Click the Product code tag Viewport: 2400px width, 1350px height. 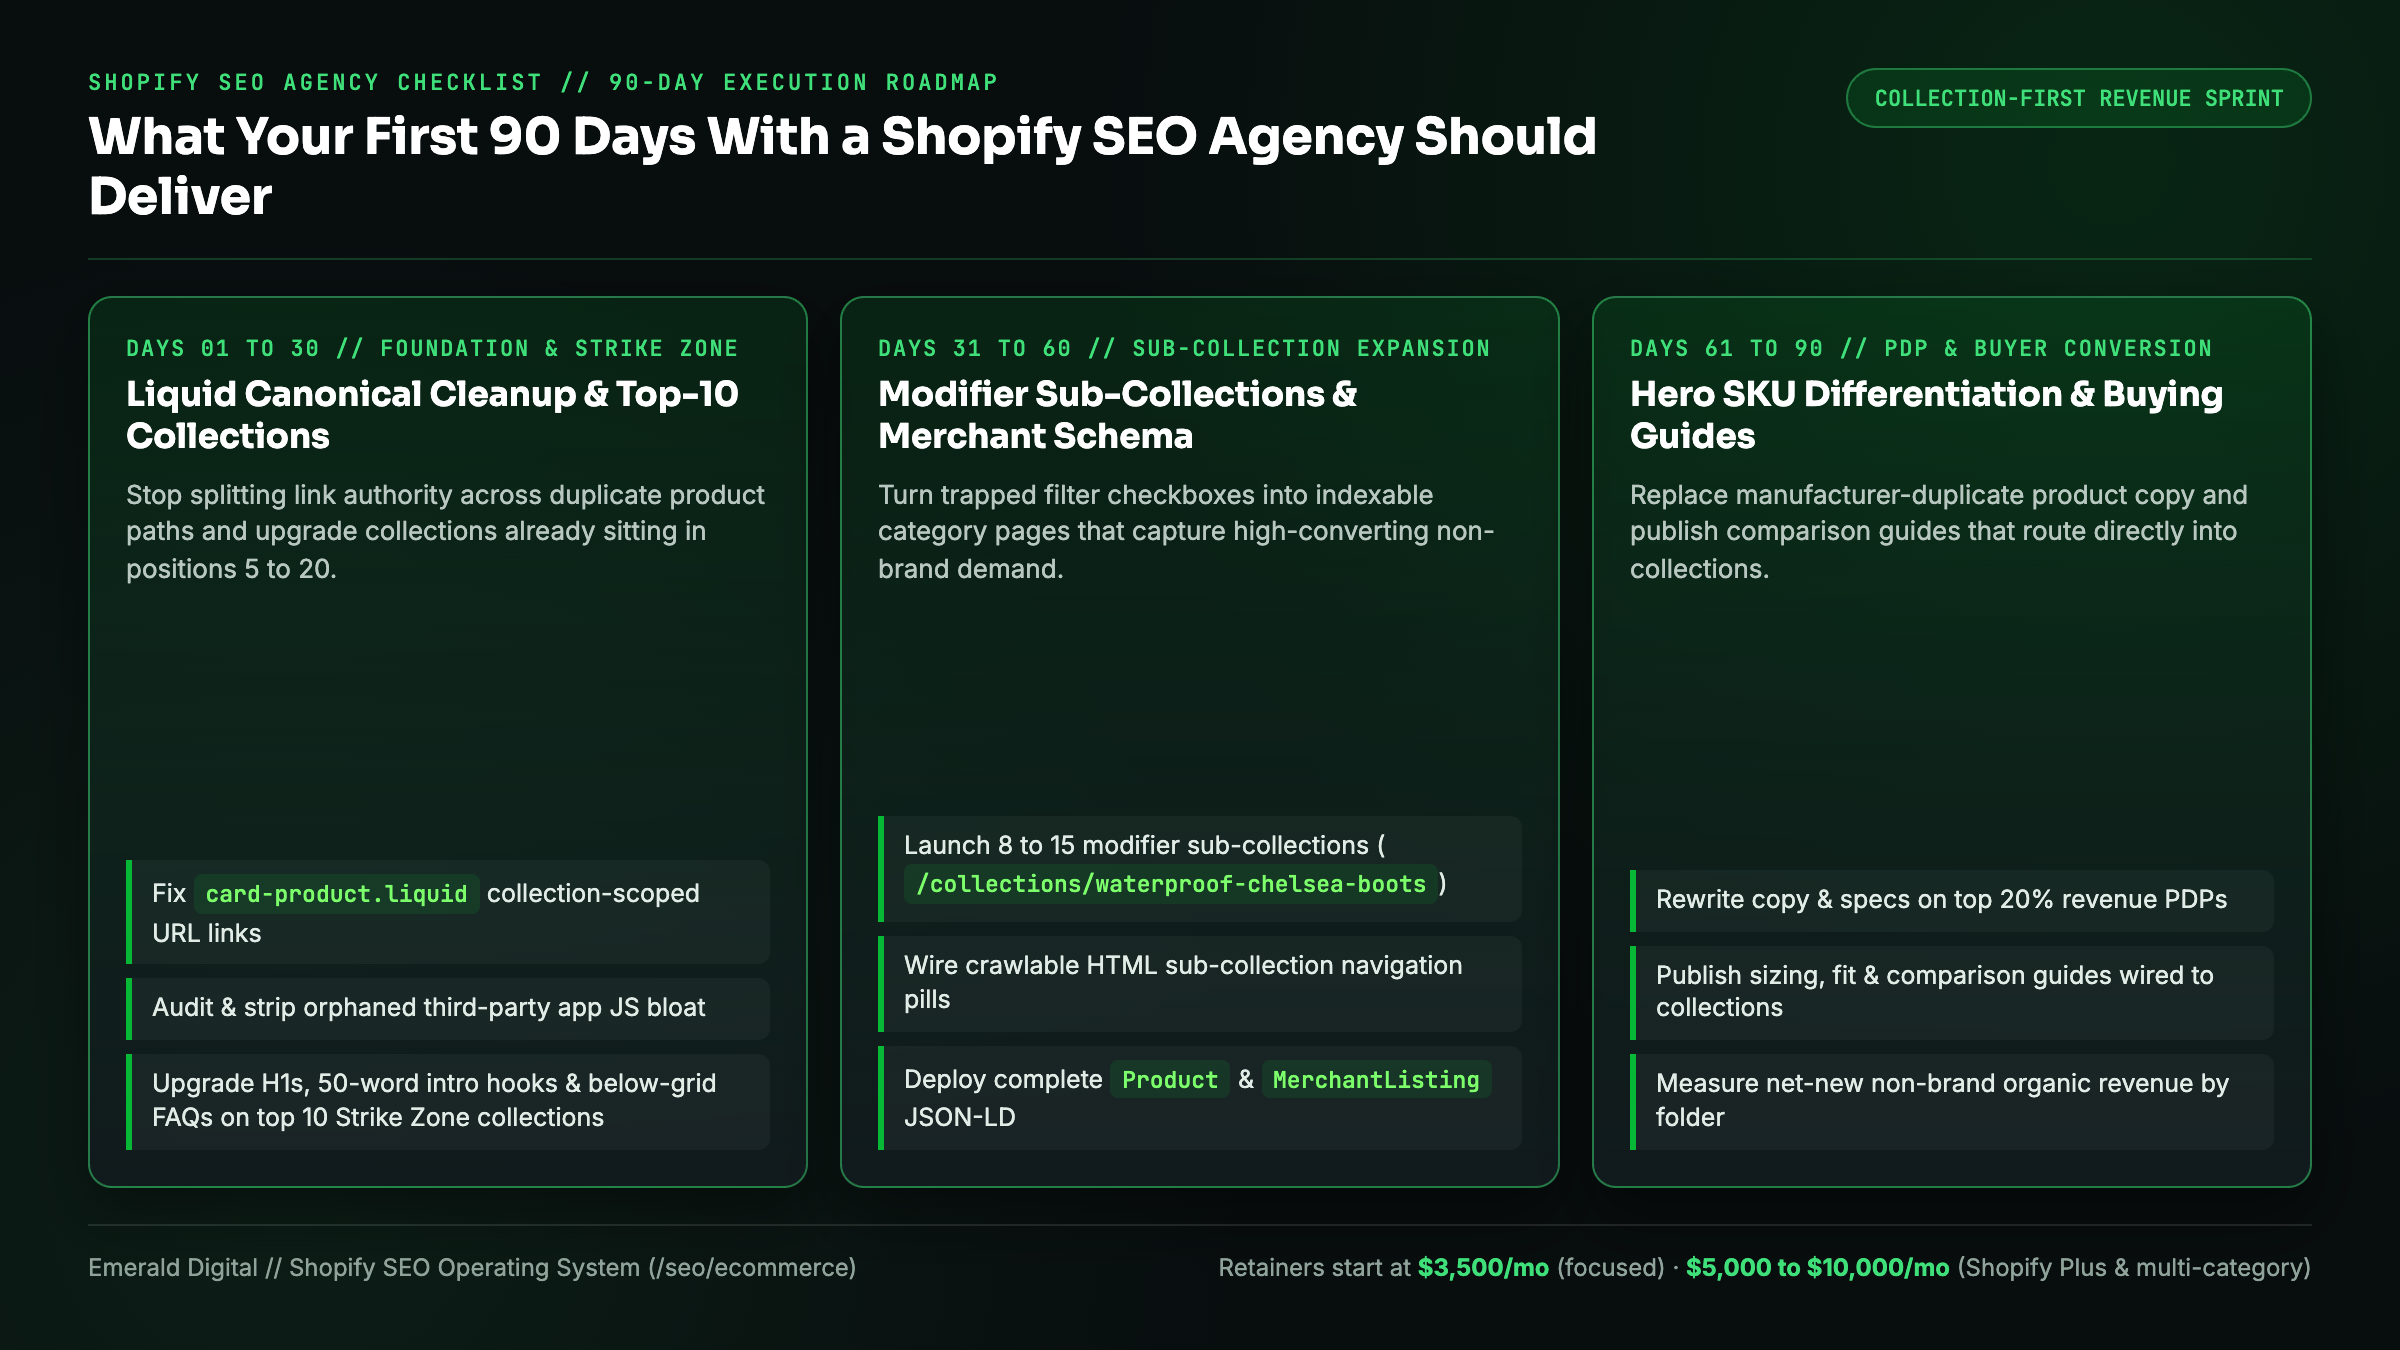coord(1170,1080)
